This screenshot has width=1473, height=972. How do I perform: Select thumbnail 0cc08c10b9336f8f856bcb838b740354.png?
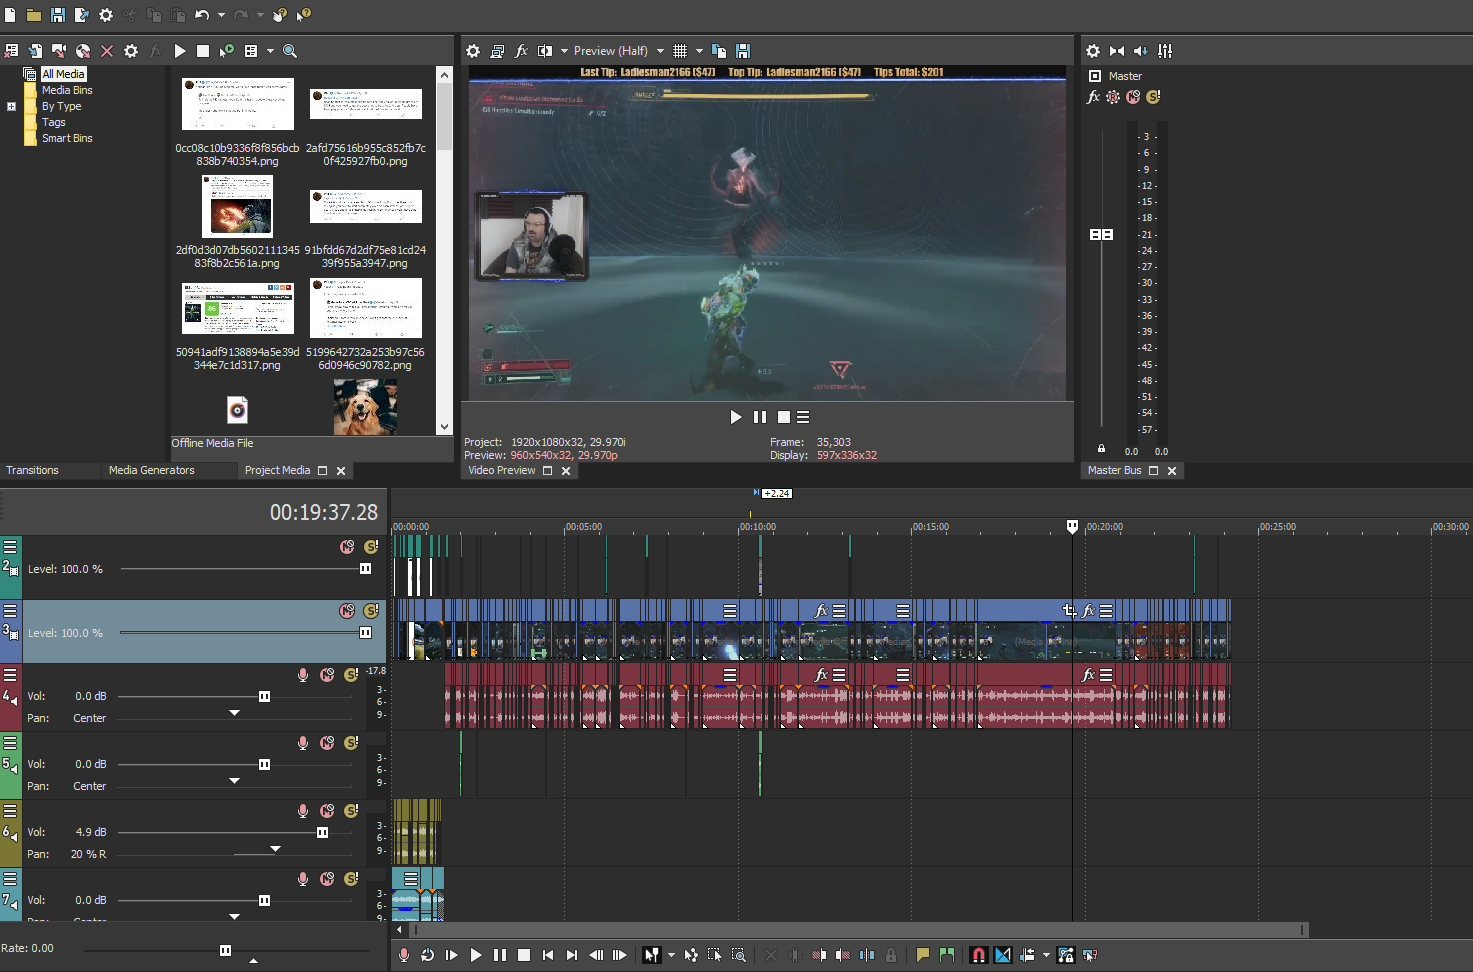click(237, 104)
